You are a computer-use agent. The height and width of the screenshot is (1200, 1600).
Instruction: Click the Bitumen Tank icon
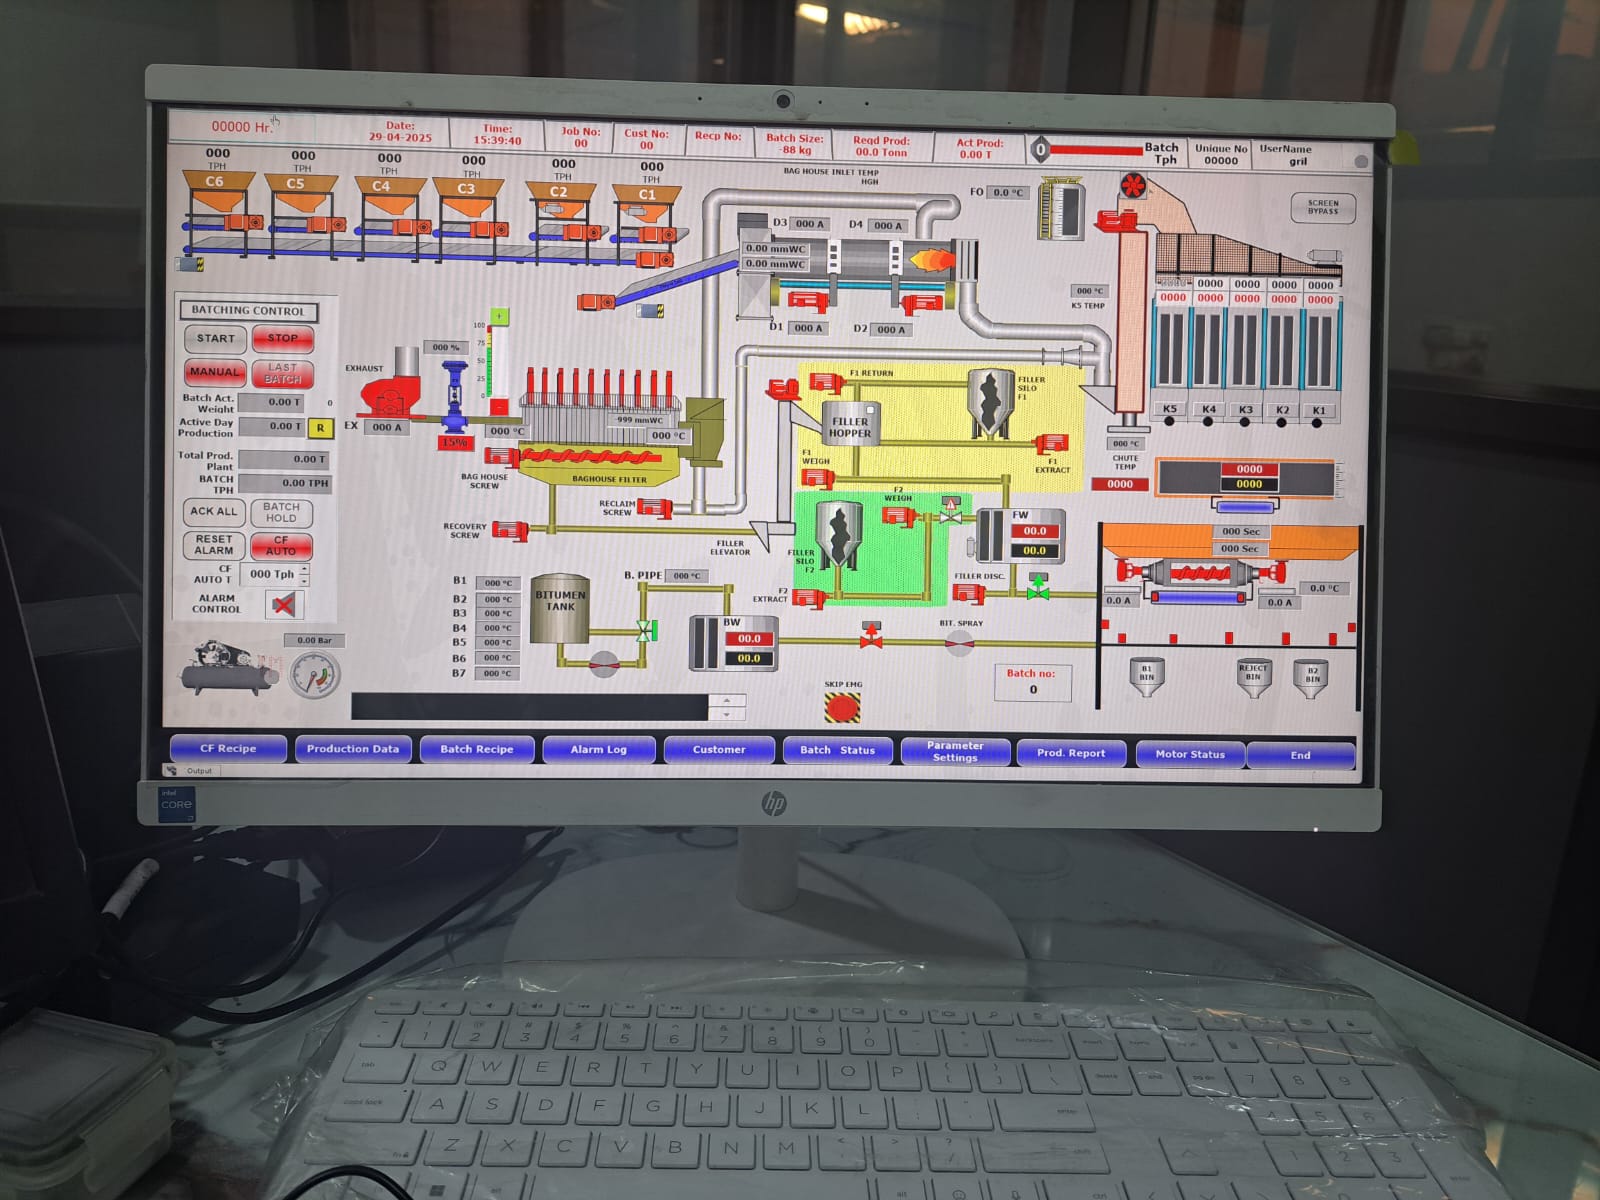[x=560, y=608]
